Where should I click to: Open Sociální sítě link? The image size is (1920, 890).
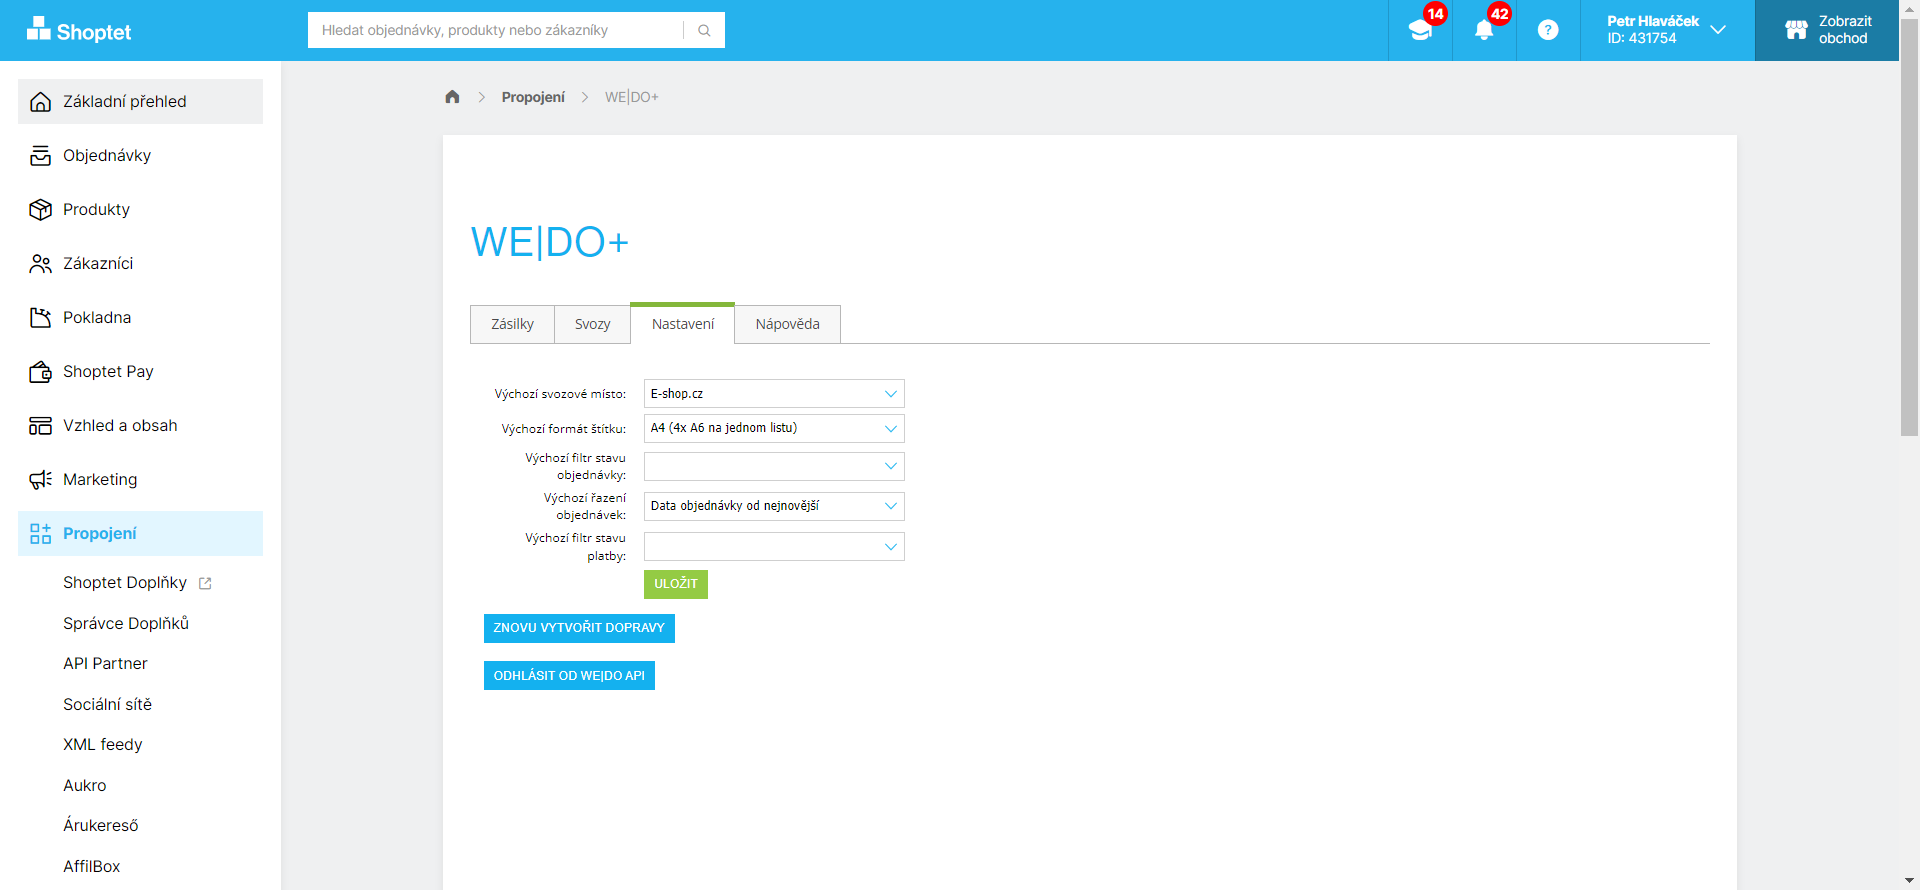[107, 704]
